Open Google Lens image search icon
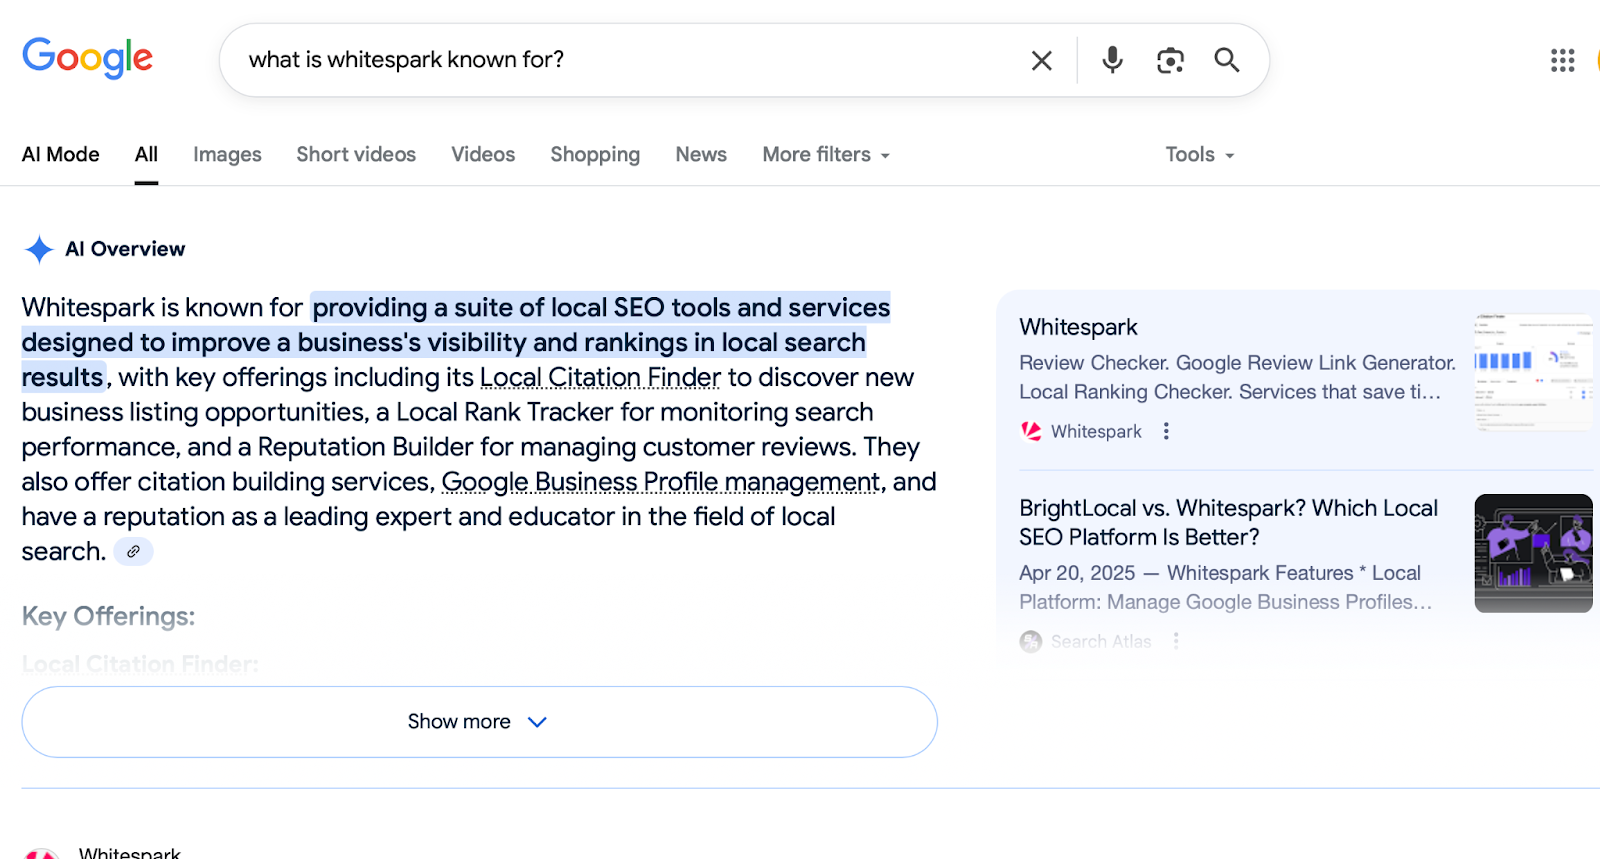1600x859 pixels. pyautogui.click(x=1170, y=60)
